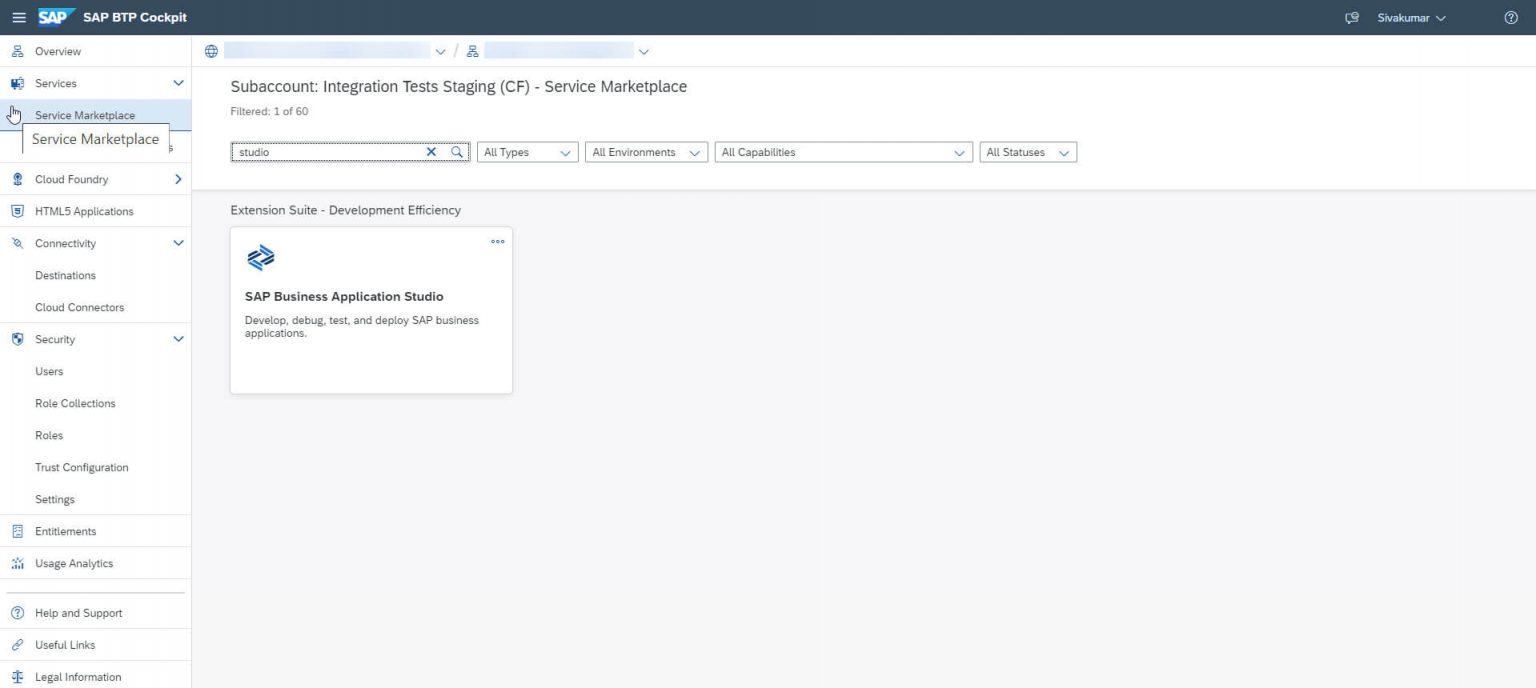Go to HTML5 Applications

tap(84, 211)
